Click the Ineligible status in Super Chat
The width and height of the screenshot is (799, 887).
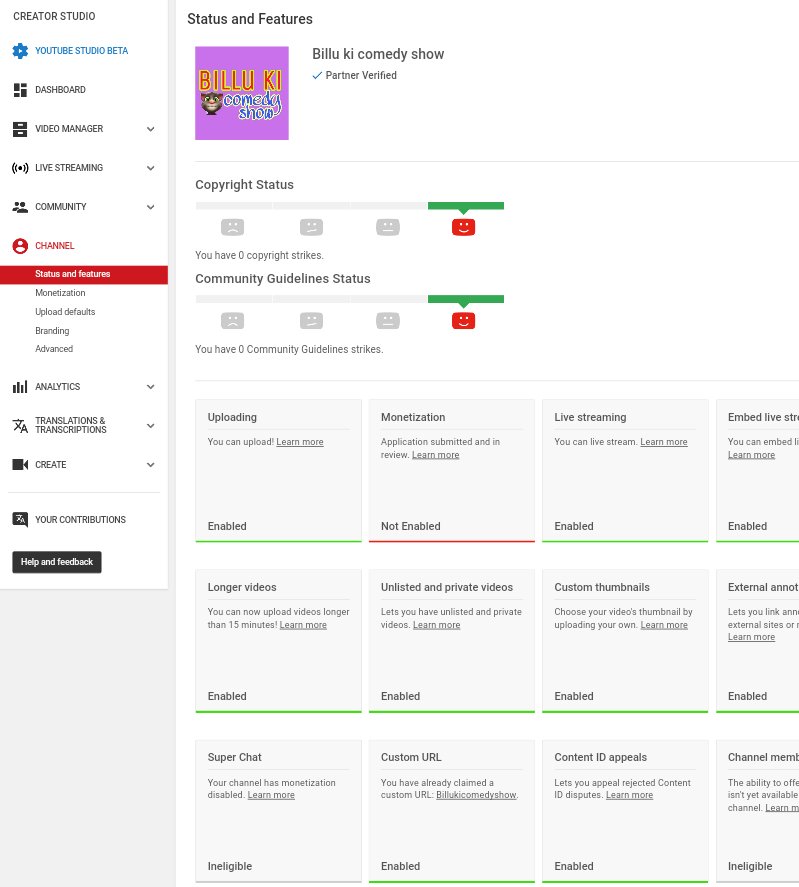pyautogui.click(x=230, y=866)
